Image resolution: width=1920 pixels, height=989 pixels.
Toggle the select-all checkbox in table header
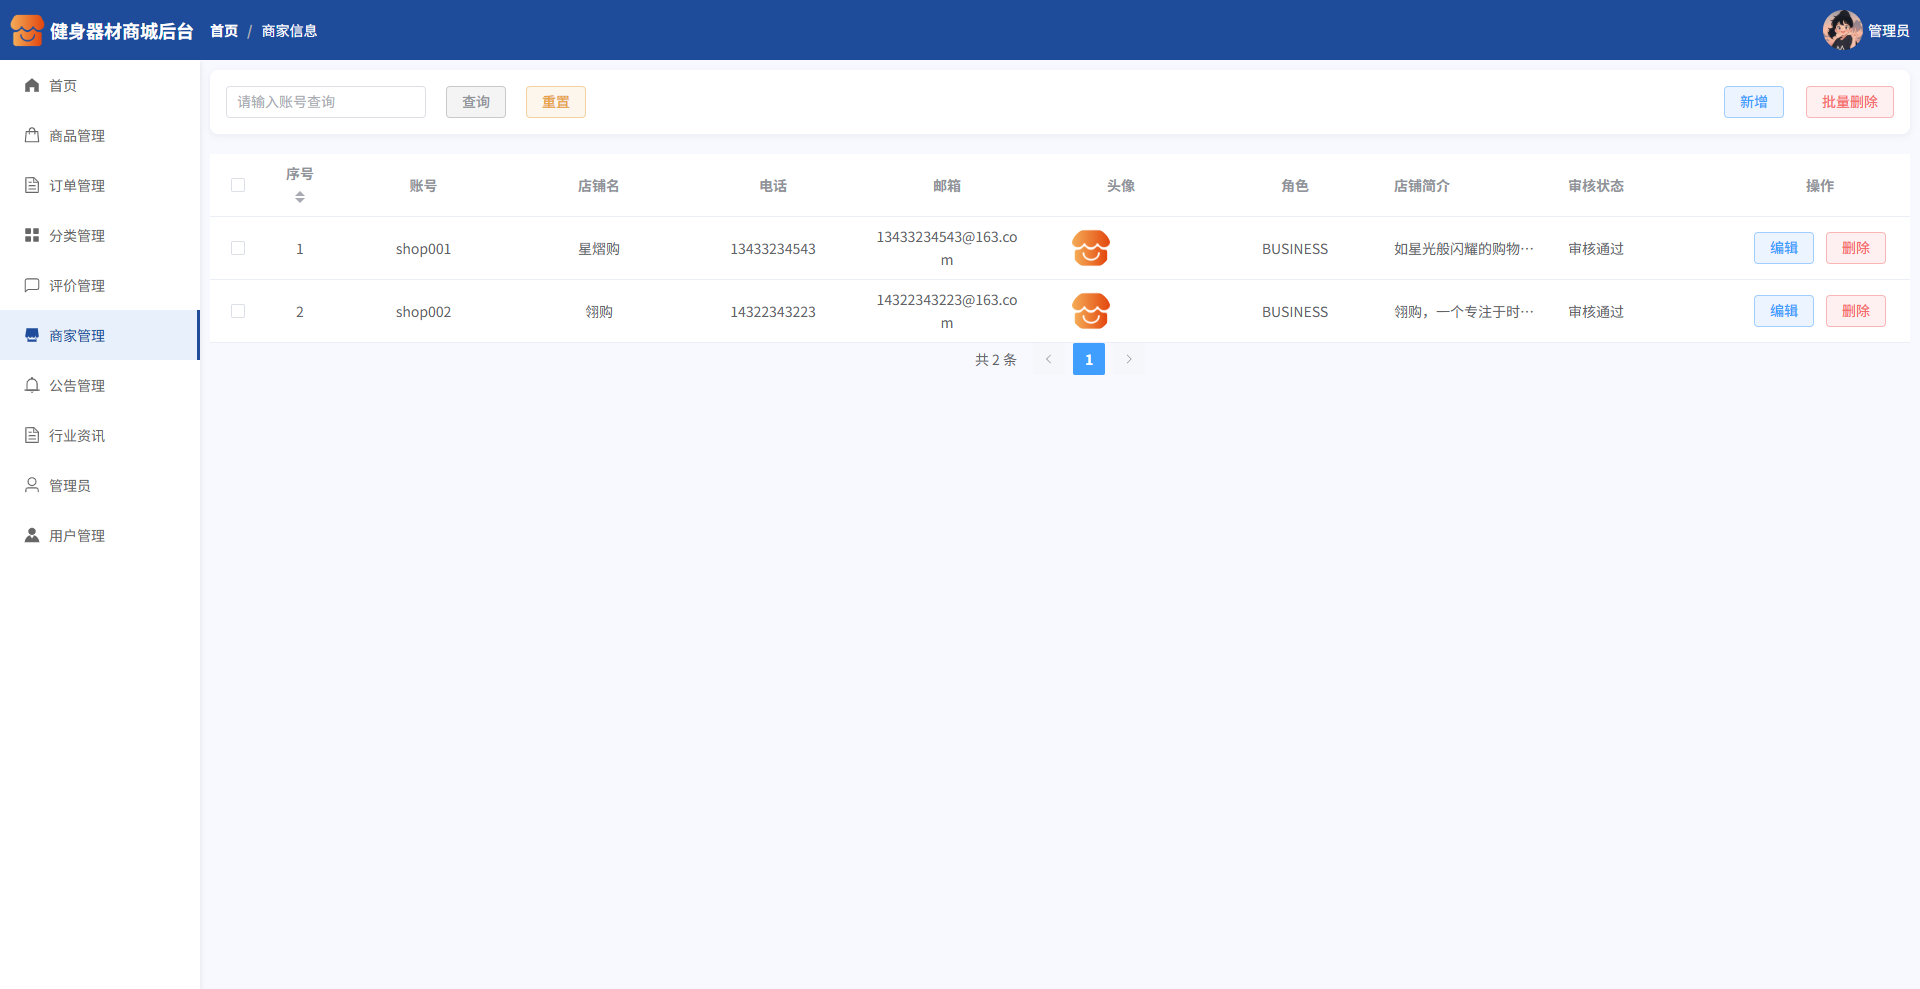238,185
